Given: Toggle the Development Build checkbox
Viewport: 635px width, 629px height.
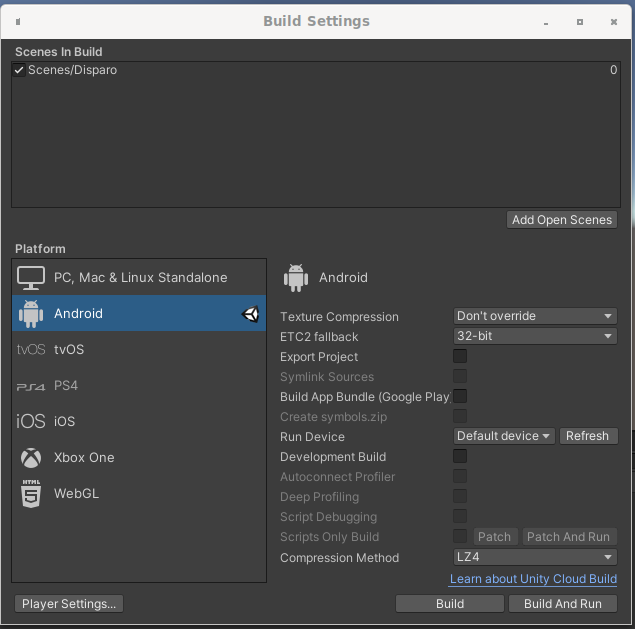Looking at the screenshot, I should click(460, 456).
